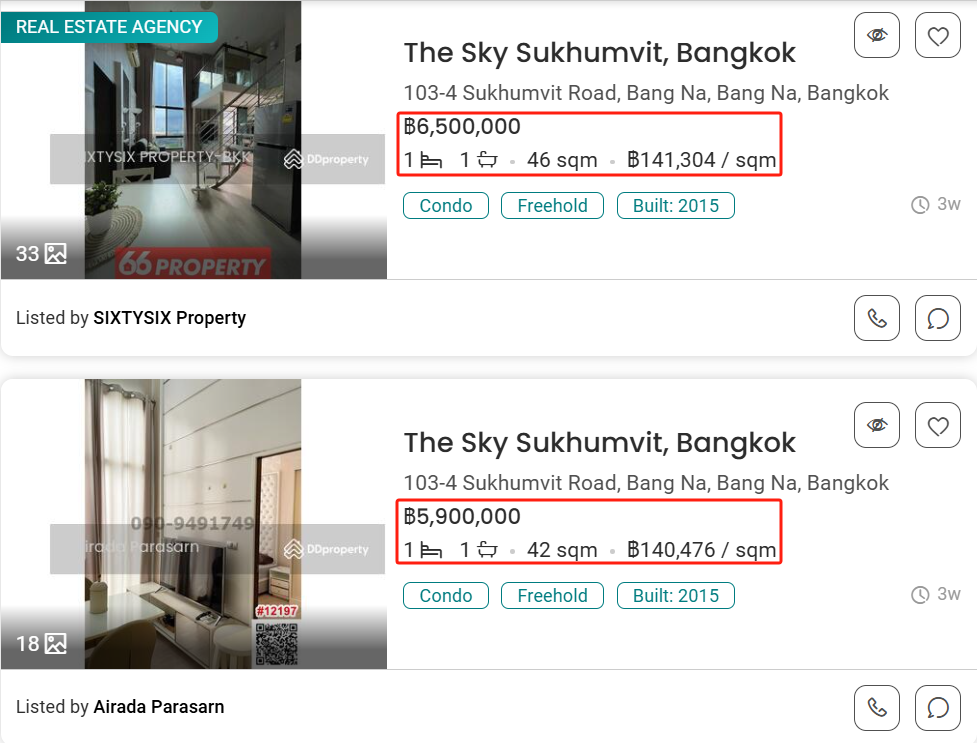The width and height of the screenshot is (977, 743).
Task: Select Condo tag on first listing
Action: [446, 206]
